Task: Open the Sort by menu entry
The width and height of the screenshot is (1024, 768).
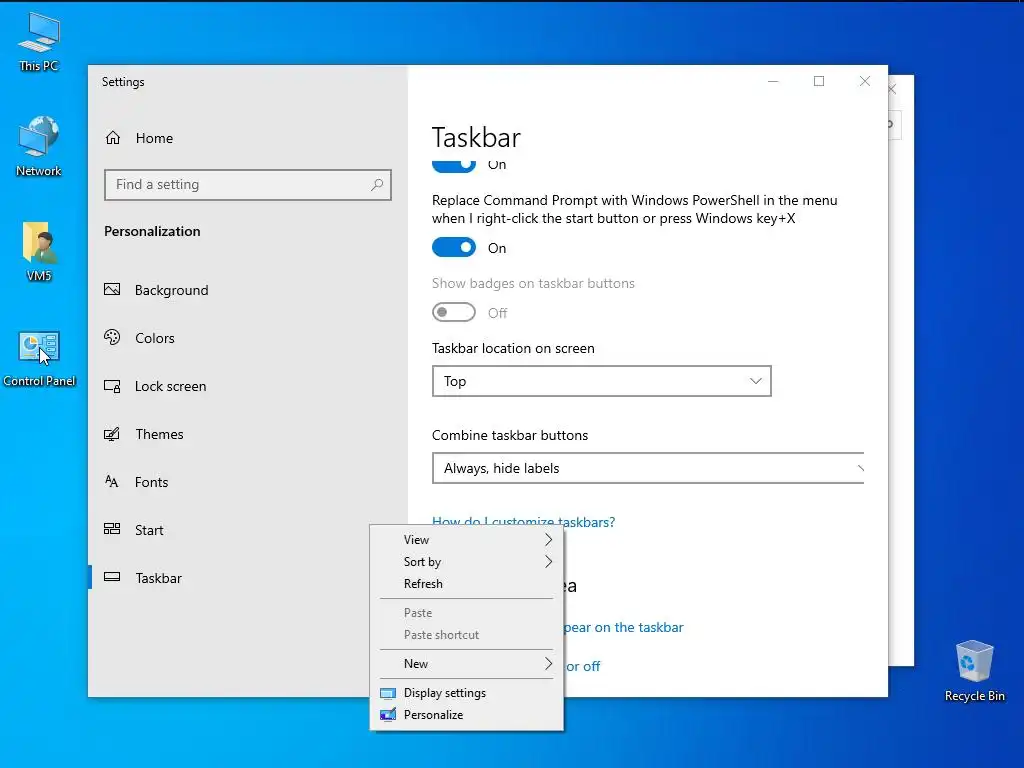Action: (466, 562)
